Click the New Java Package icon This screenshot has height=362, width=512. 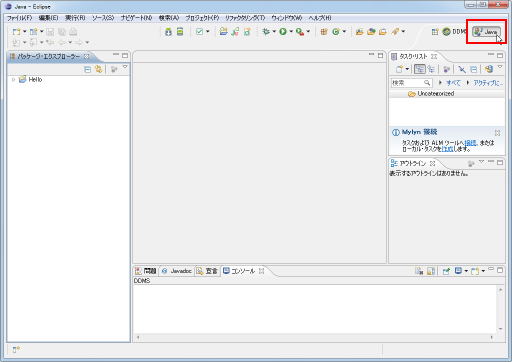click(323, 32)
